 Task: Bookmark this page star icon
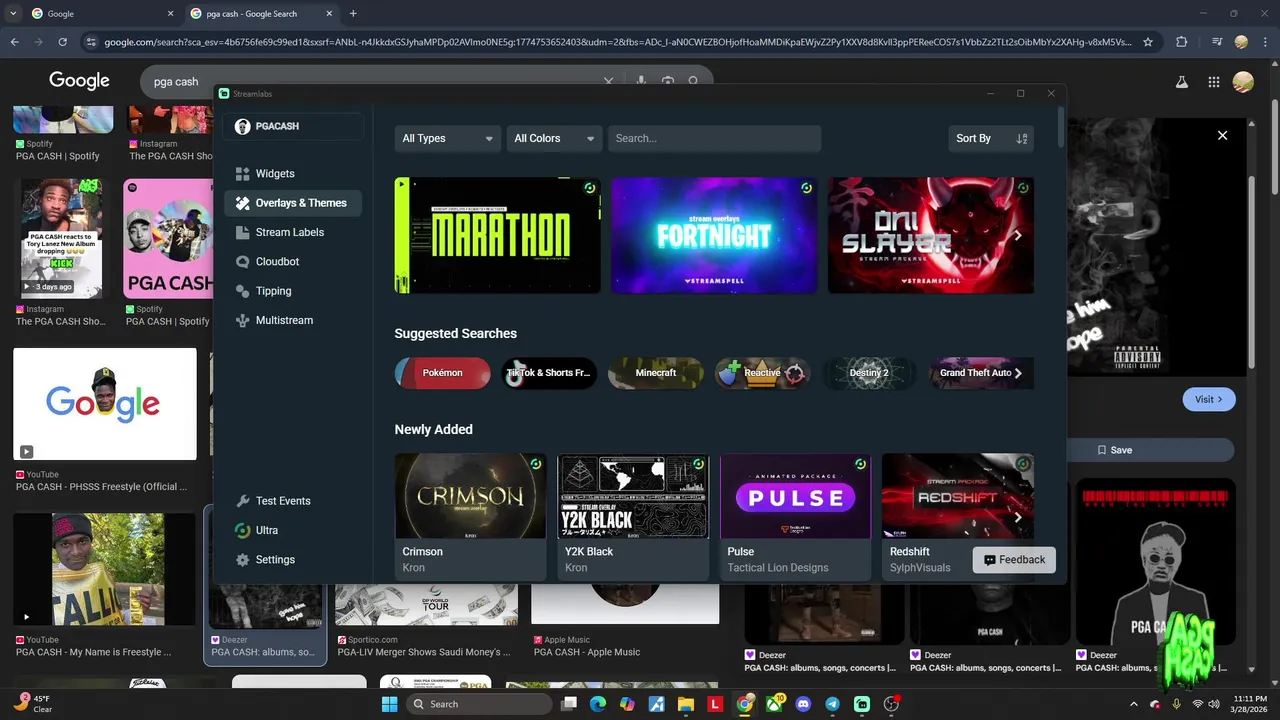tap(1148, 42)
